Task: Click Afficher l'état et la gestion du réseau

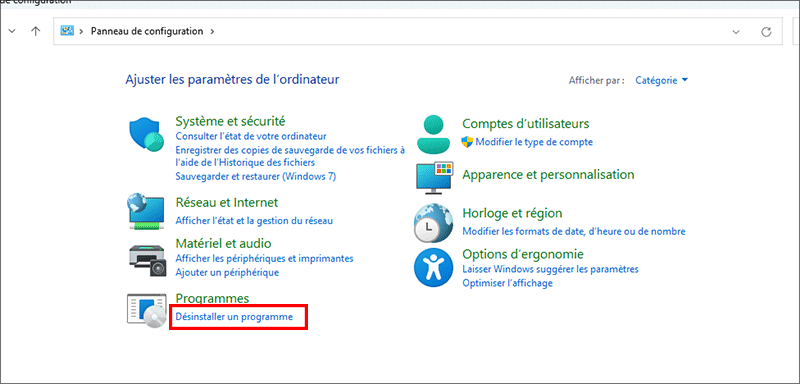Action: pos(254,221)
